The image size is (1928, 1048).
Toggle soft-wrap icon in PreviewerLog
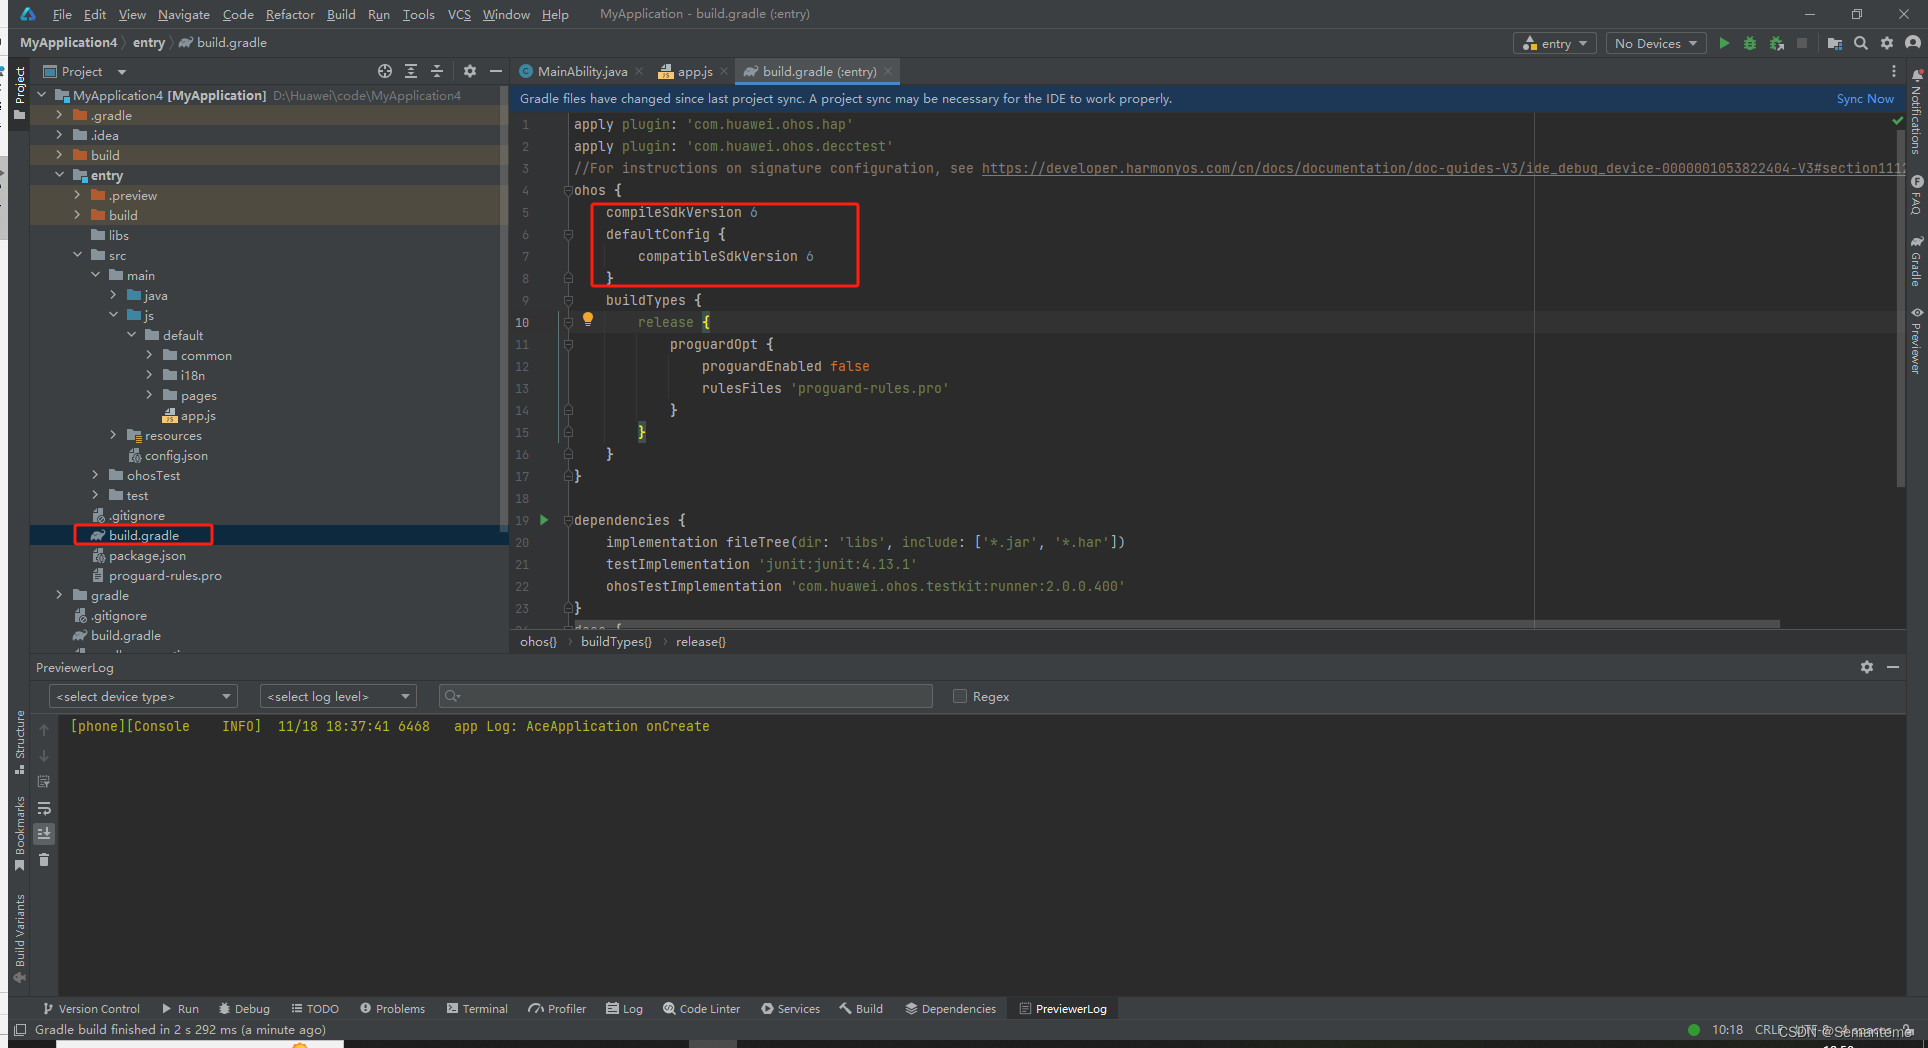click(x=44, y=808)
